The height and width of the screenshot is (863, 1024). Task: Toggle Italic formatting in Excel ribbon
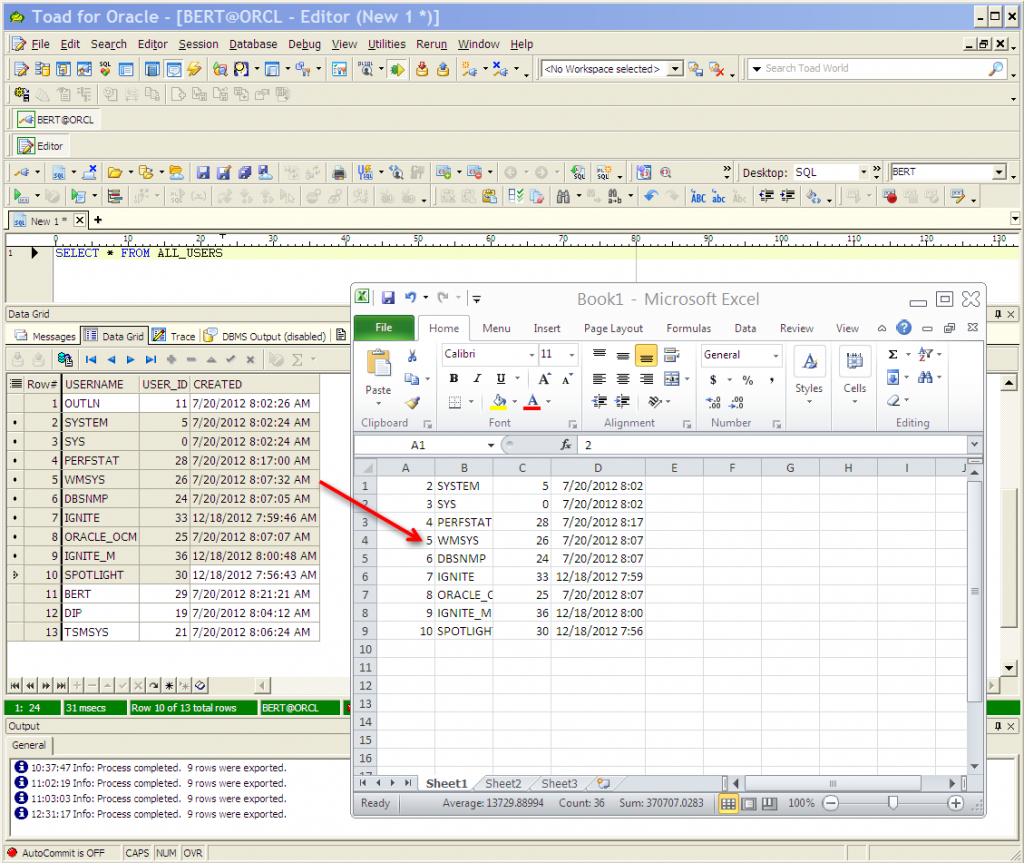[x=477, y=379]
